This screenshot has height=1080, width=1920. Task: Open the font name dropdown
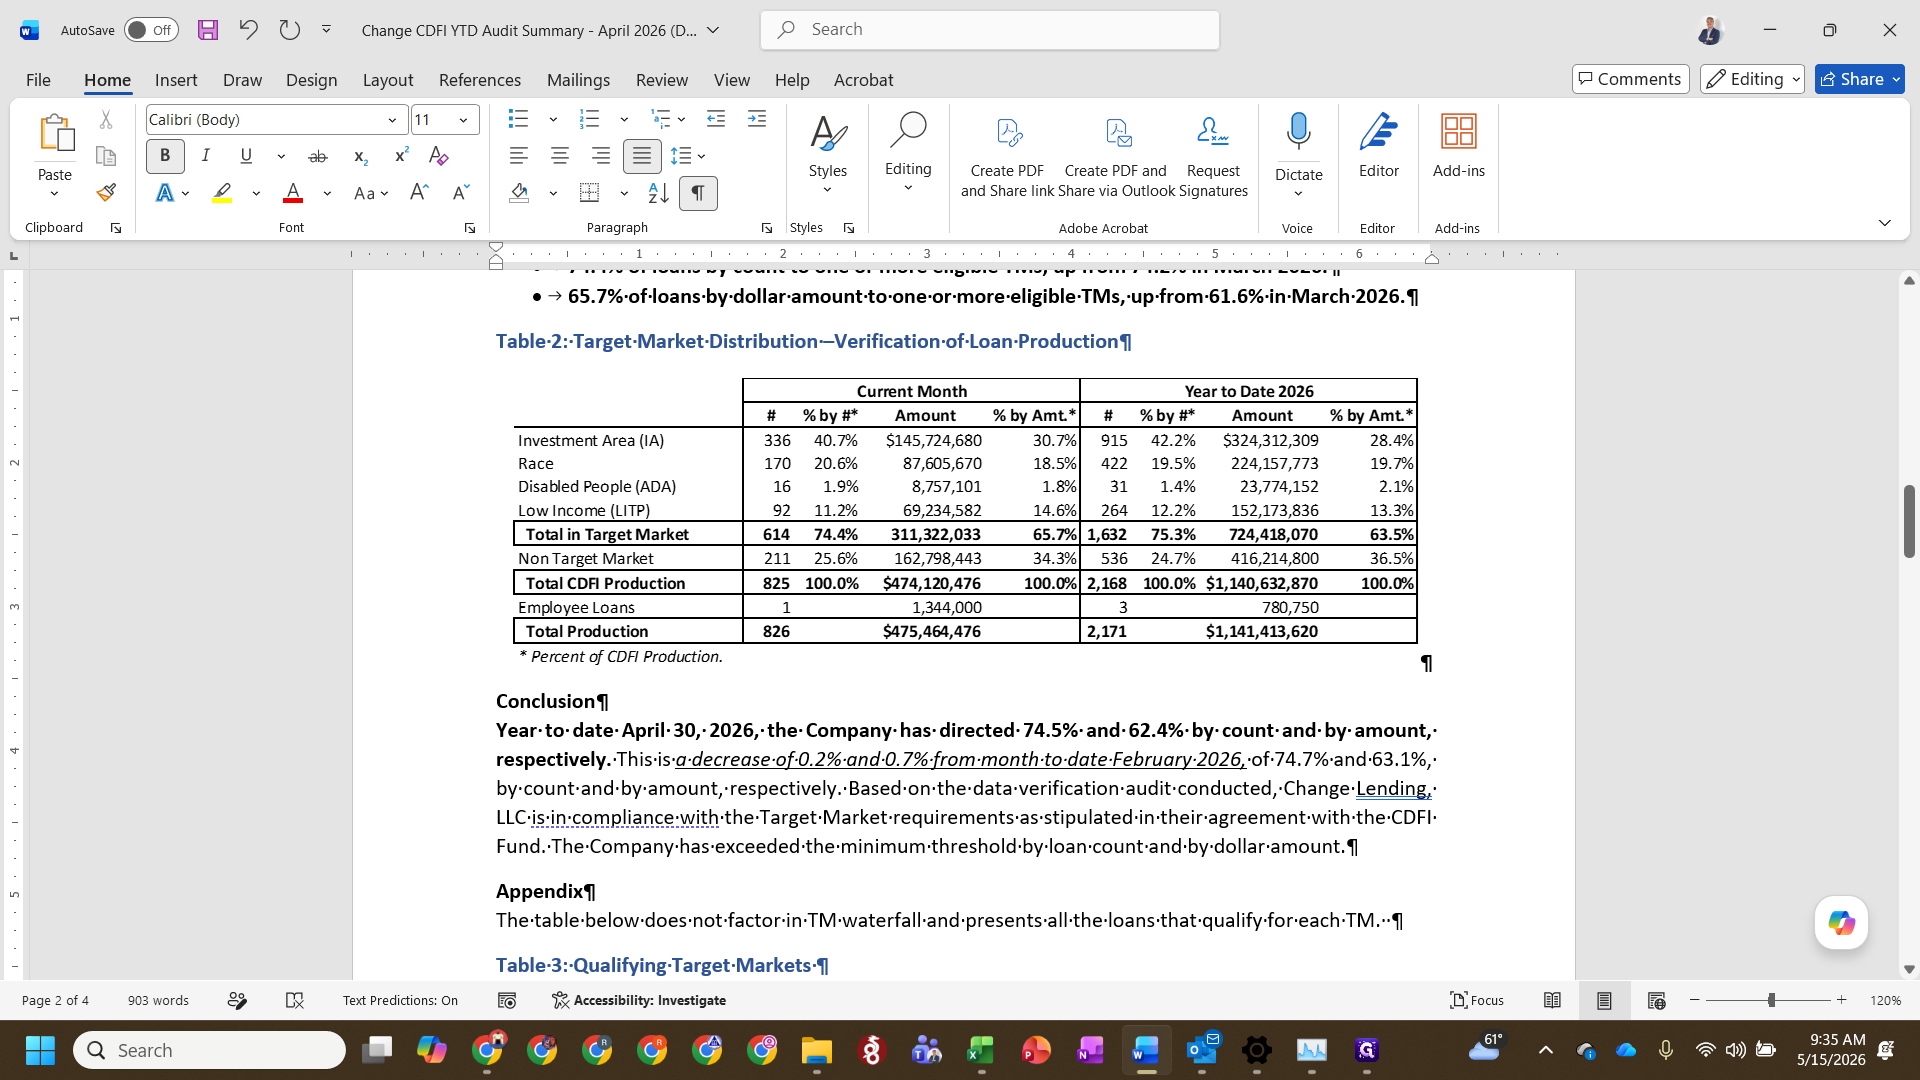392,120
